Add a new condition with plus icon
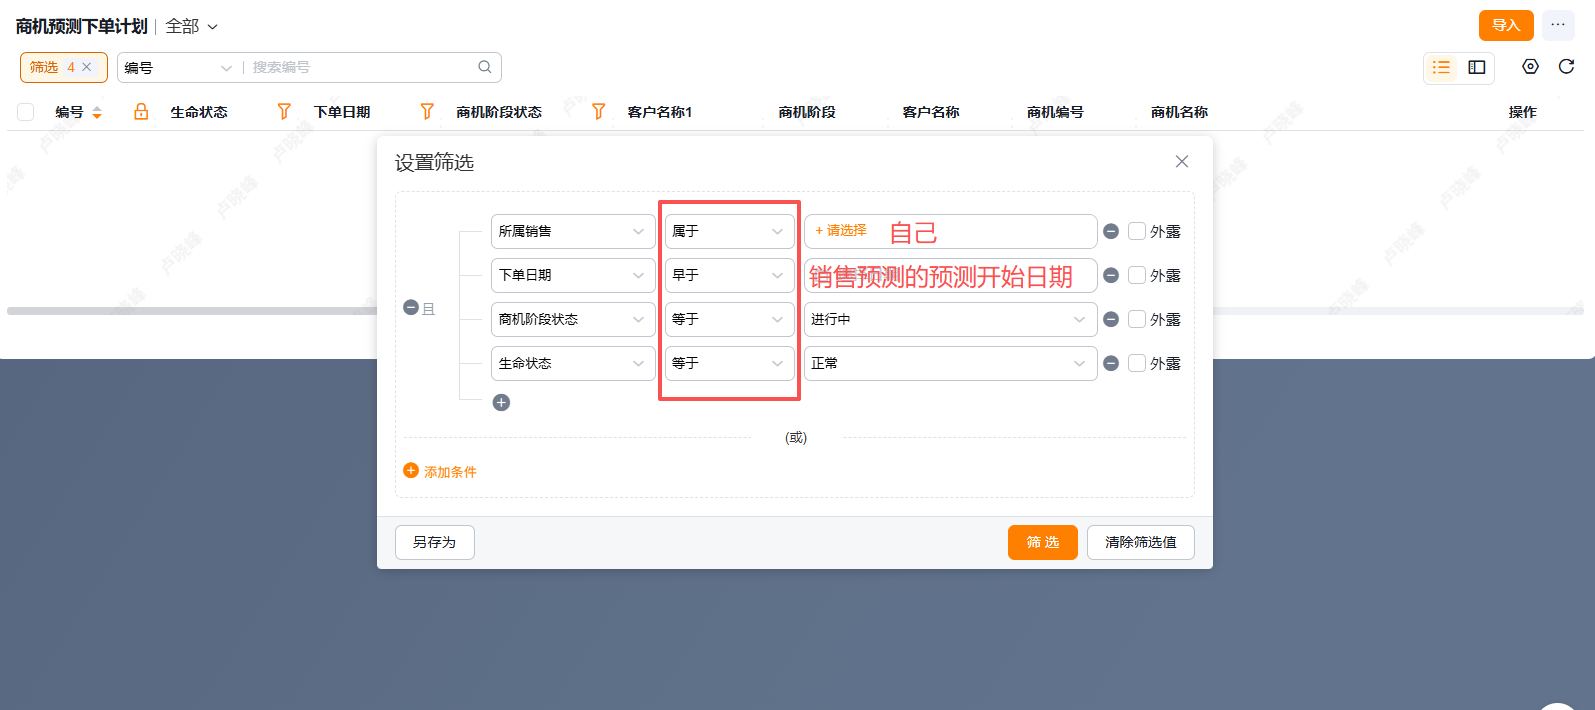1595x710 pixels. 502,402
